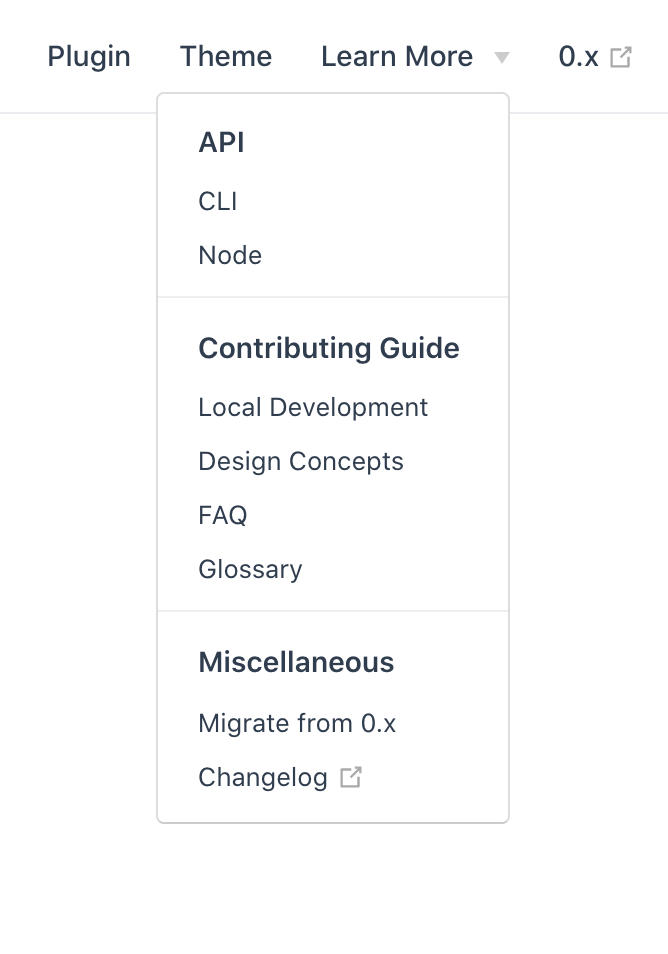Open the Design Concepts page
Viewport: 668px width, 954px height.
click(x=301, y=461)
